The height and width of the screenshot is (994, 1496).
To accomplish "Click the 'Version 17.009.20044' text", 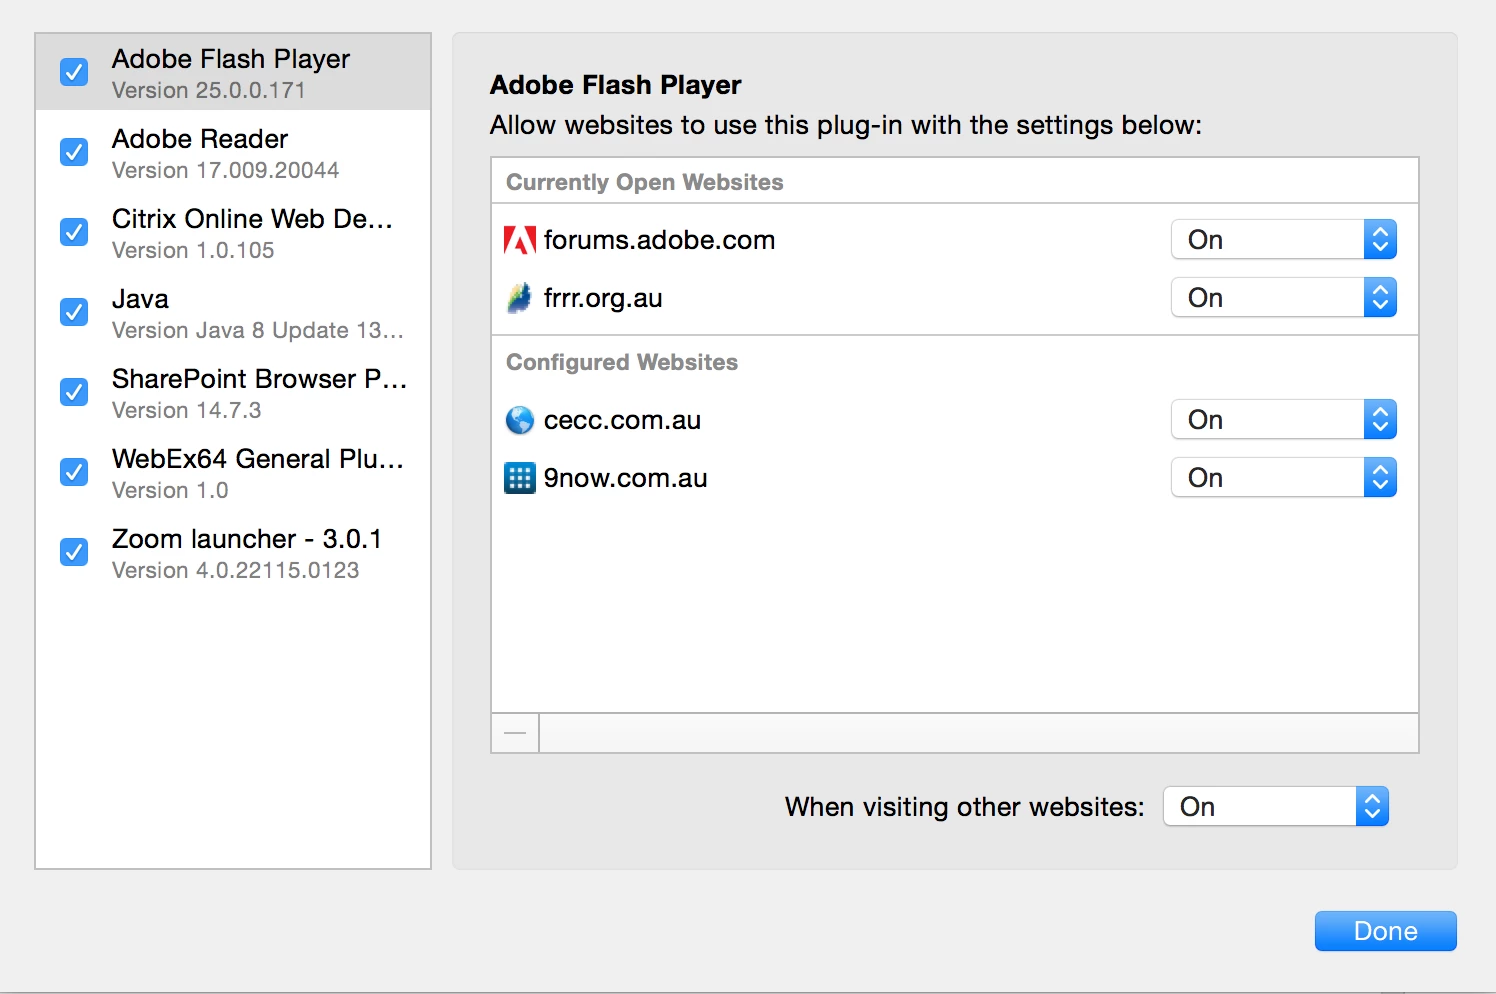I will tap(226, 170).
